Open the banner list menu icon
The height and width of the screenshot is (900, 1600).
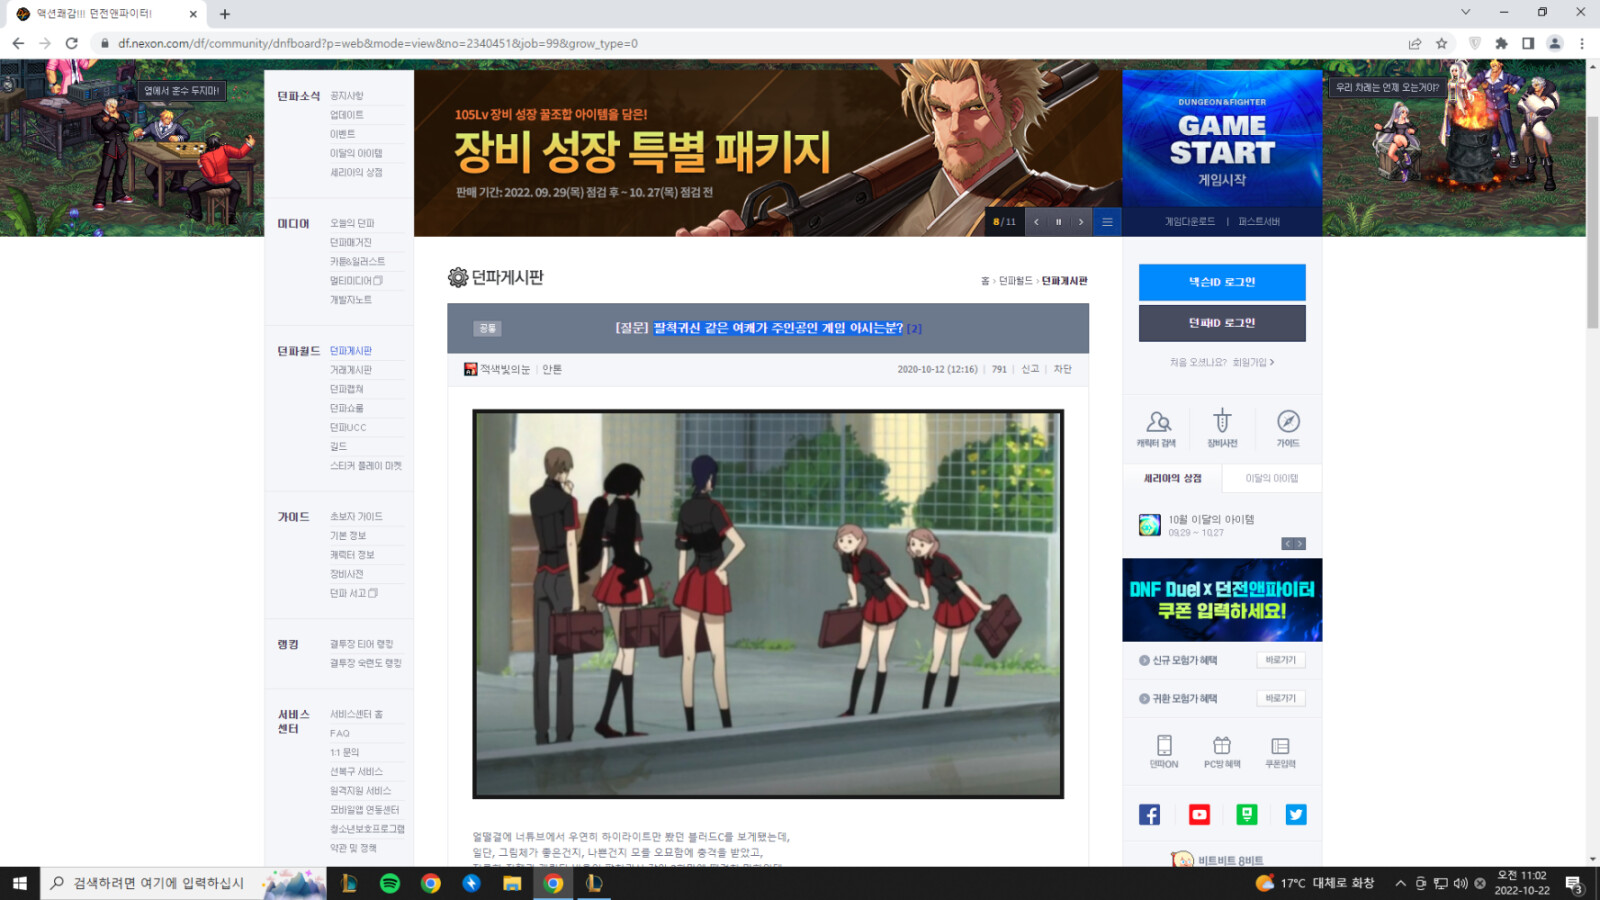pyautogui.click(x=1107, y=222)
